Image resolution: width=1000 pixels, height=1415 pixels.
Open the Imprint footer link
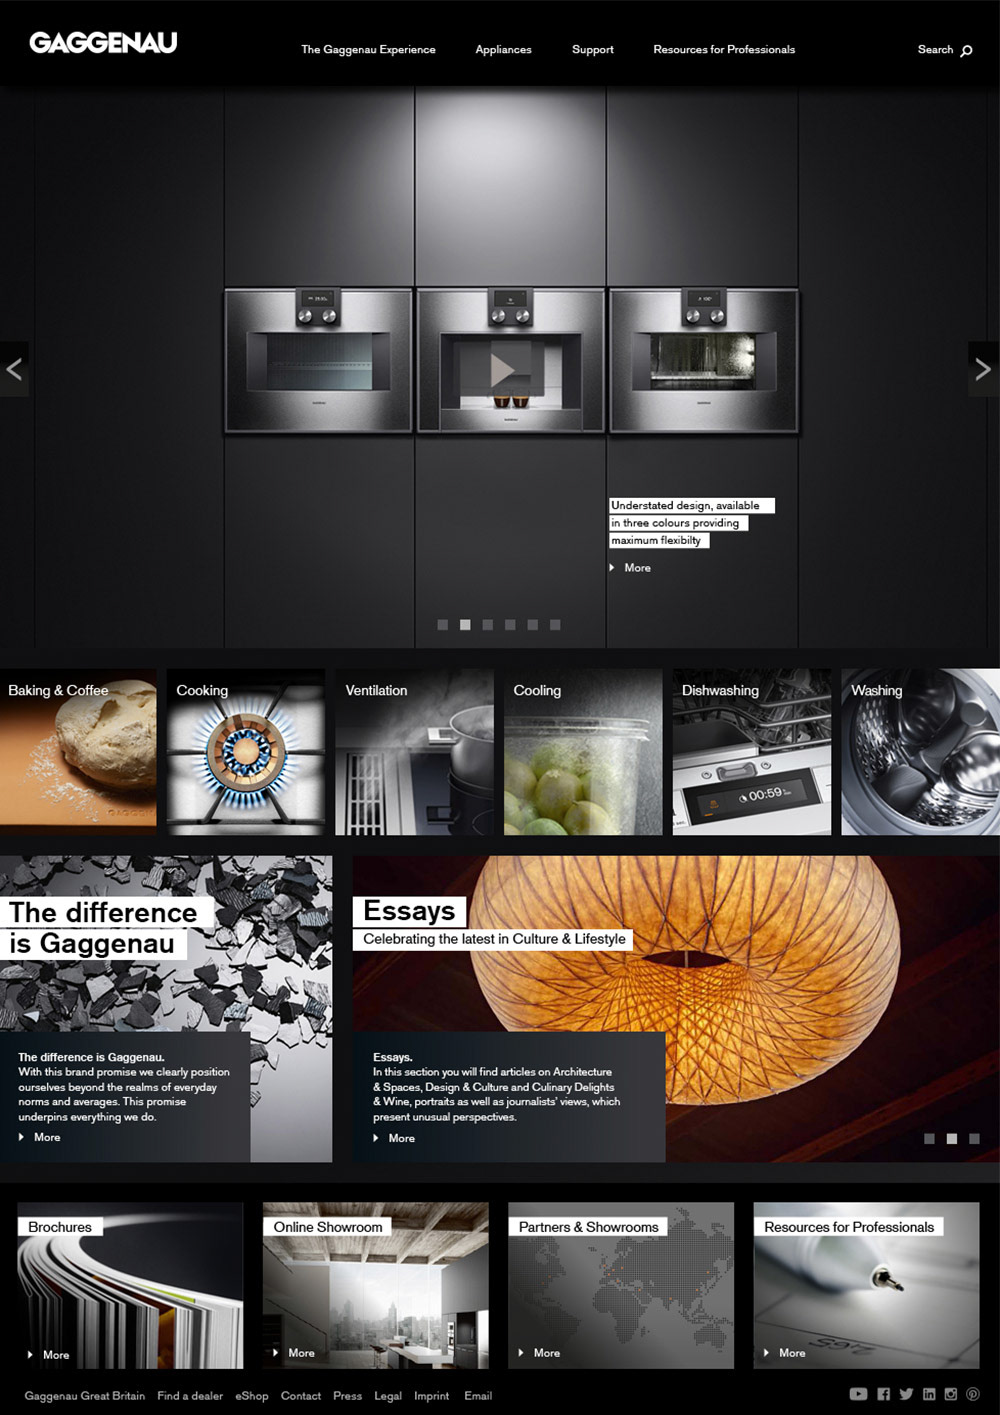(432, 1396)
